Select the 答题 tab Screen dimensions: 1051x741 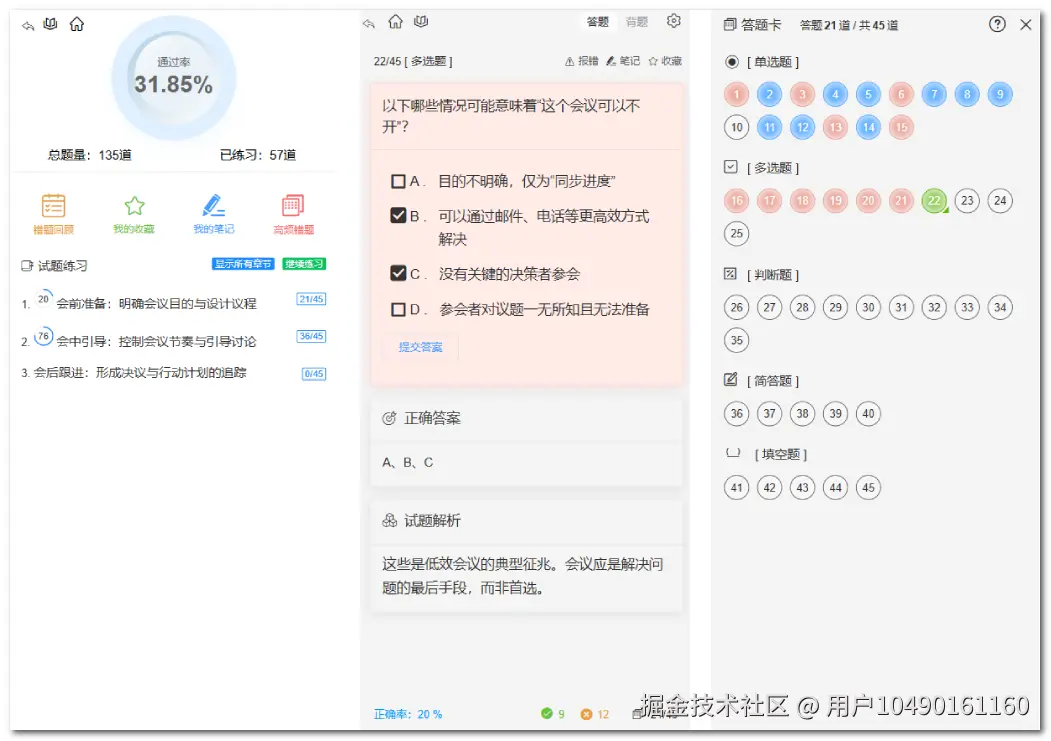(596, 20)
